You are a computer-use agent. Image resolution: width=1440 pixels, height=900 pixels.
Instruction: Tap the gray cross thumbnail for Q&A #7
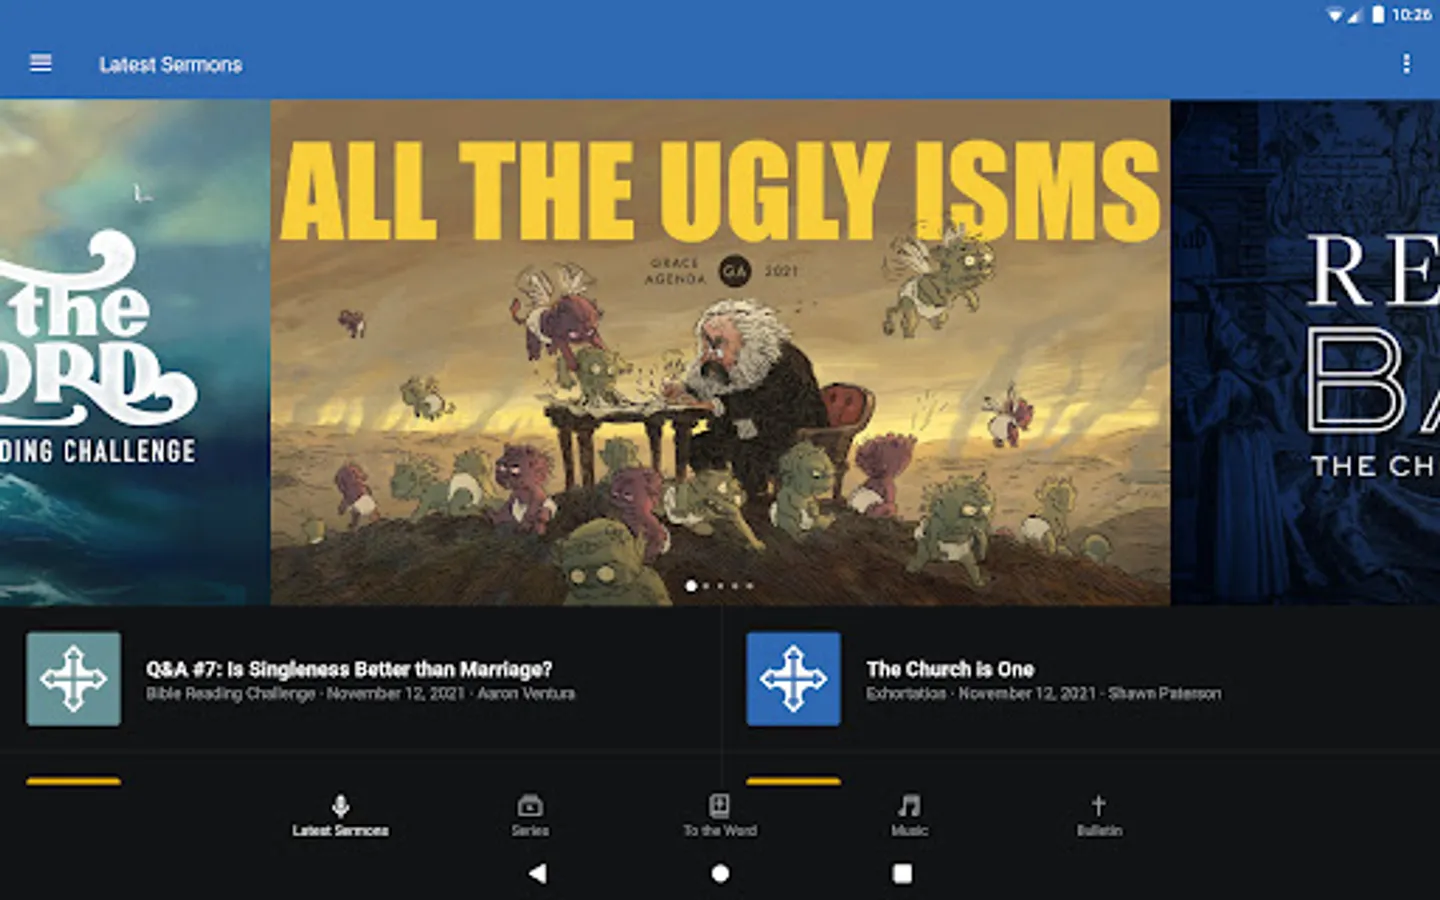(x=74, y=679)
